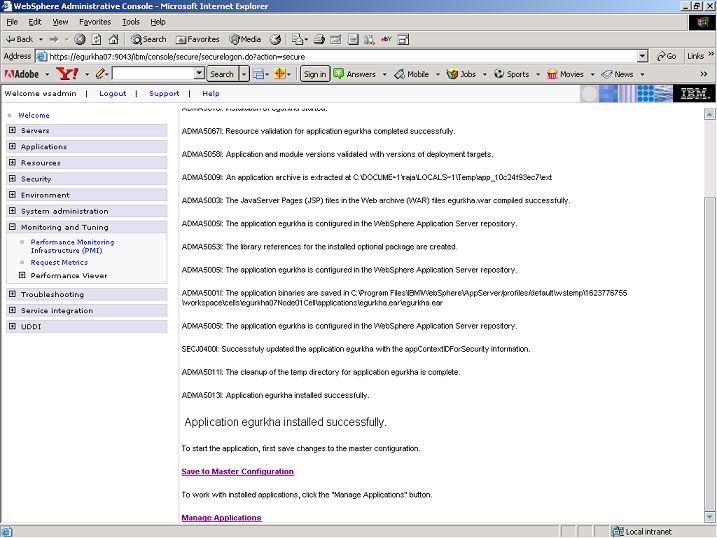Screen dimensions: 717x538
Task: Click the Home icon in toolbar
Action: tap(113, 39)
